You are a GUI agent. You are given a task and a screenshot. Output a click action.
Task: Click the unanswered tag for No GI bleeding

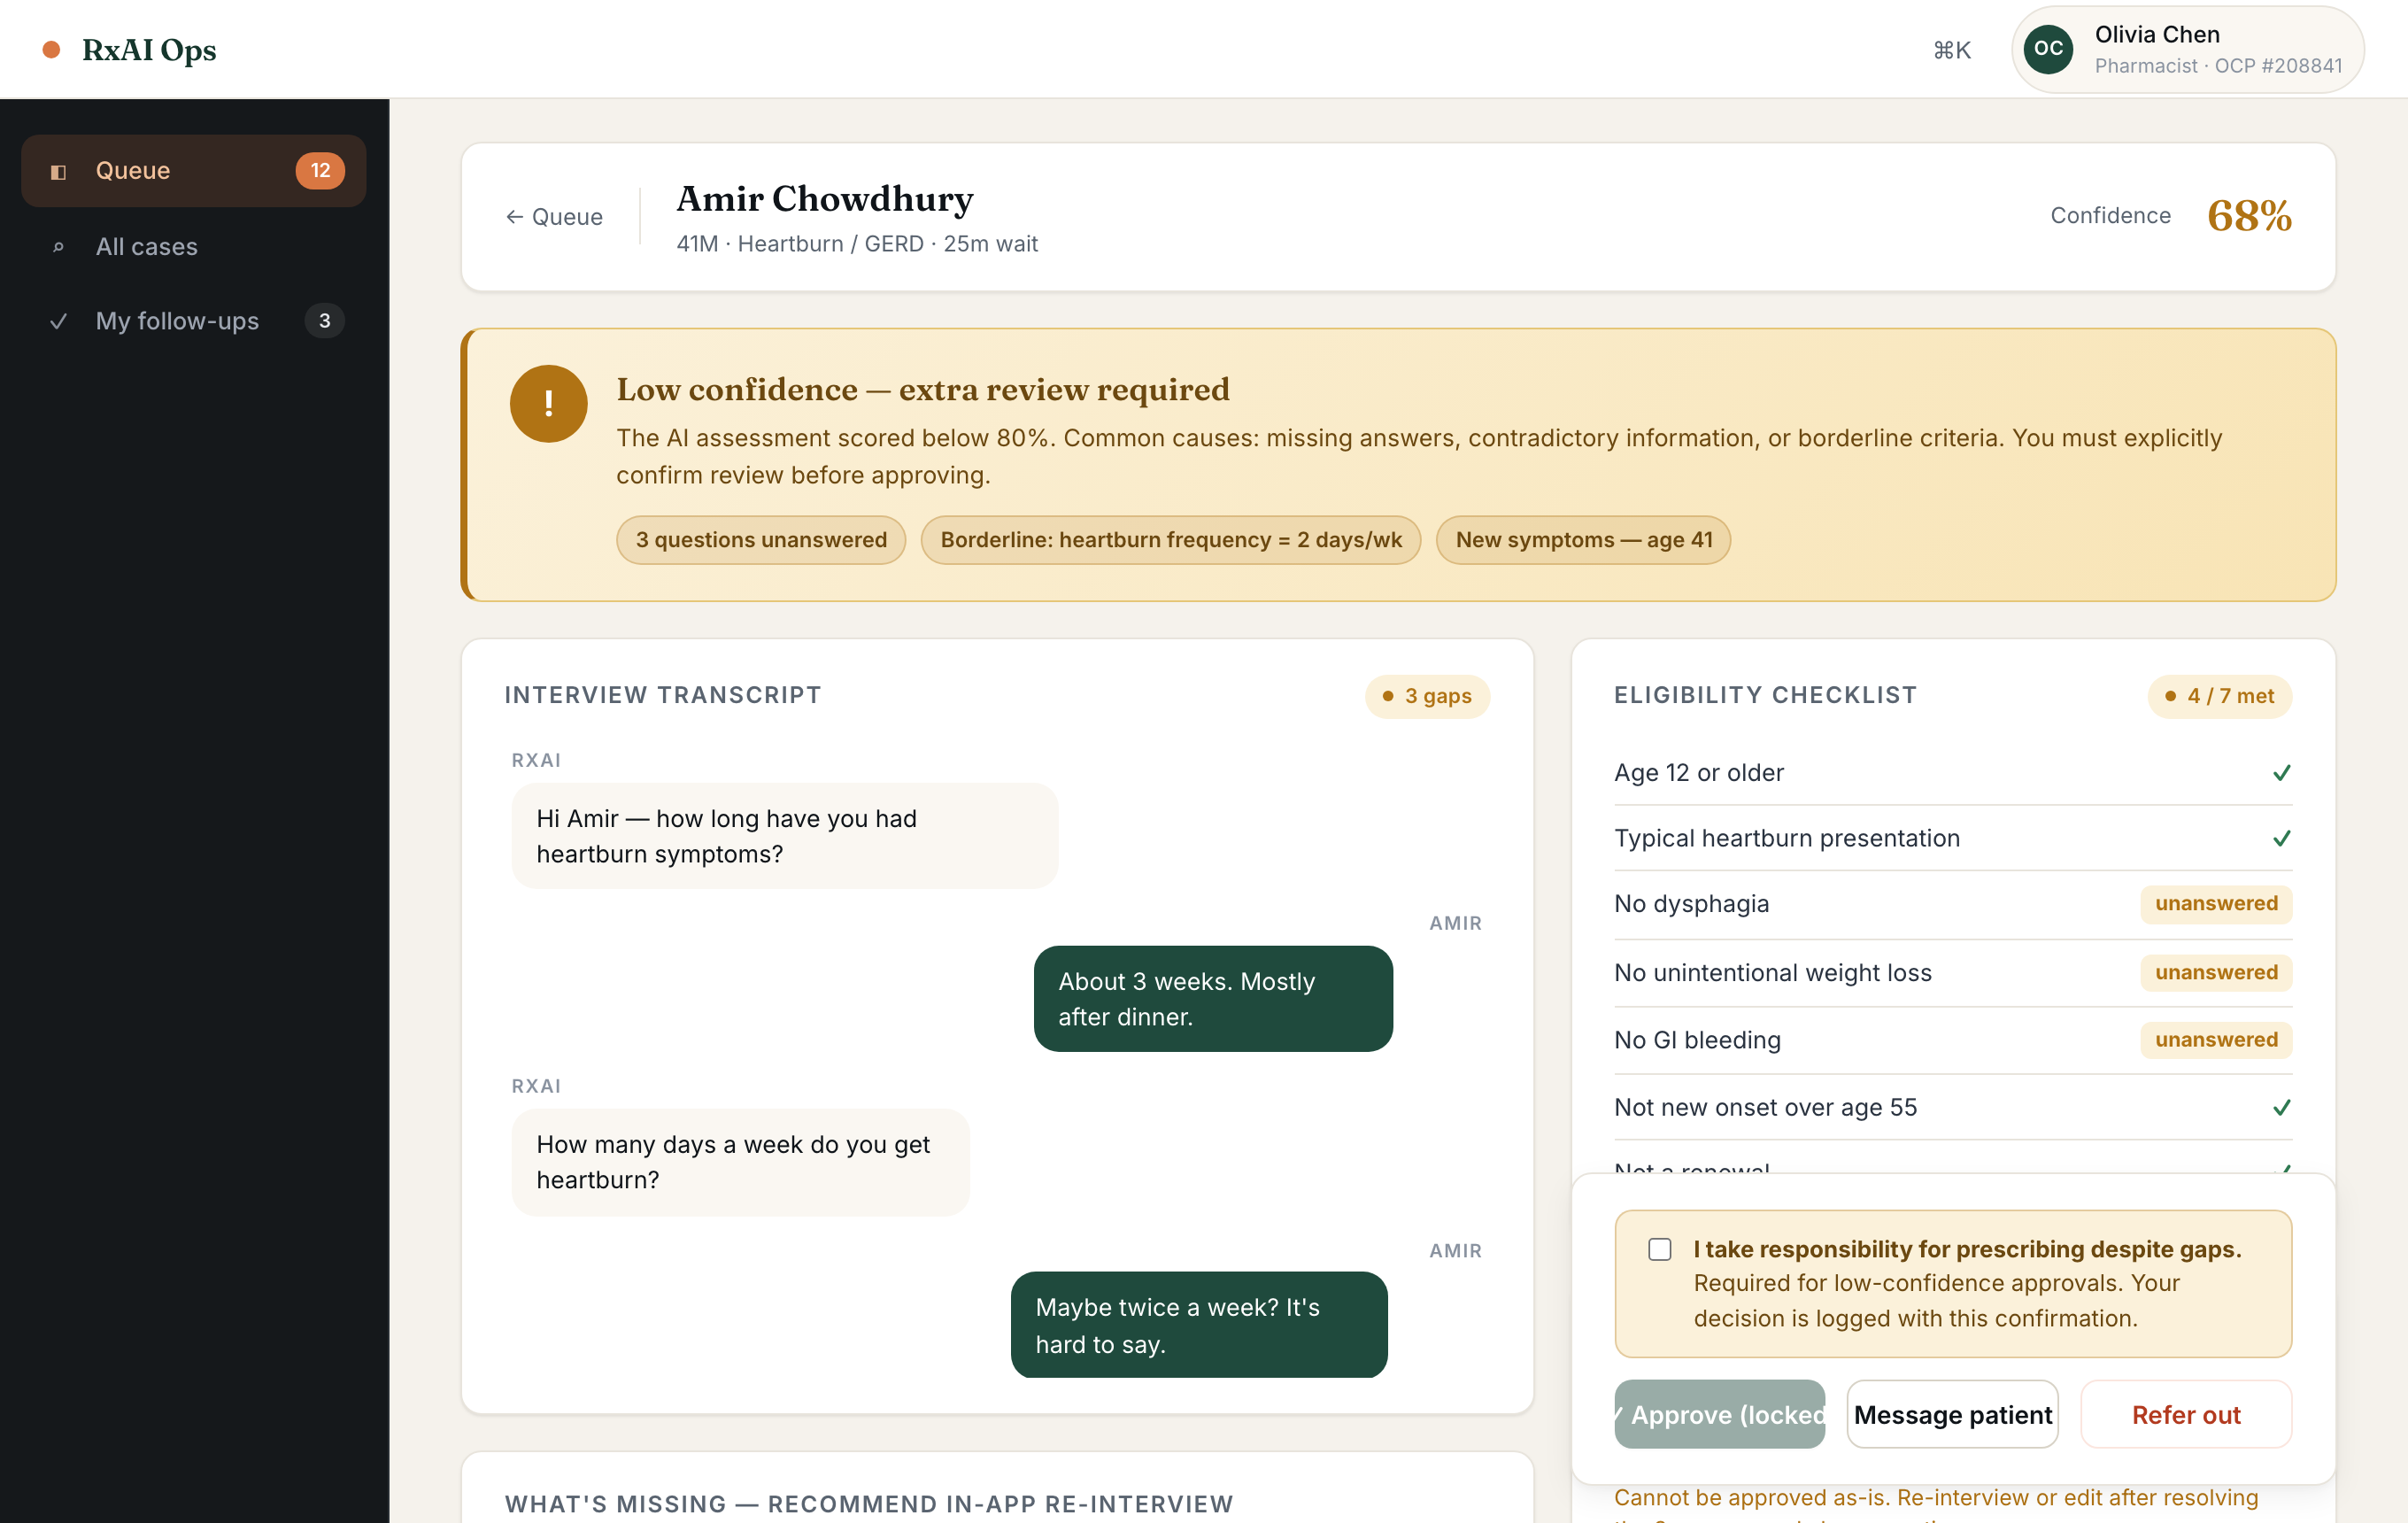coord(2216,1040)
